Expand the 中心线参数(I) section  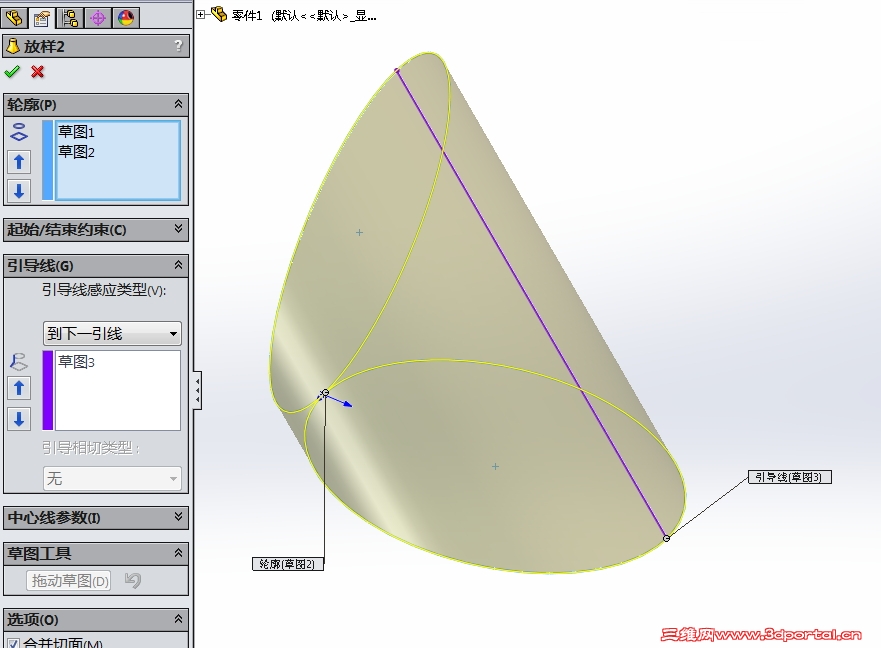tap(178, 516)
